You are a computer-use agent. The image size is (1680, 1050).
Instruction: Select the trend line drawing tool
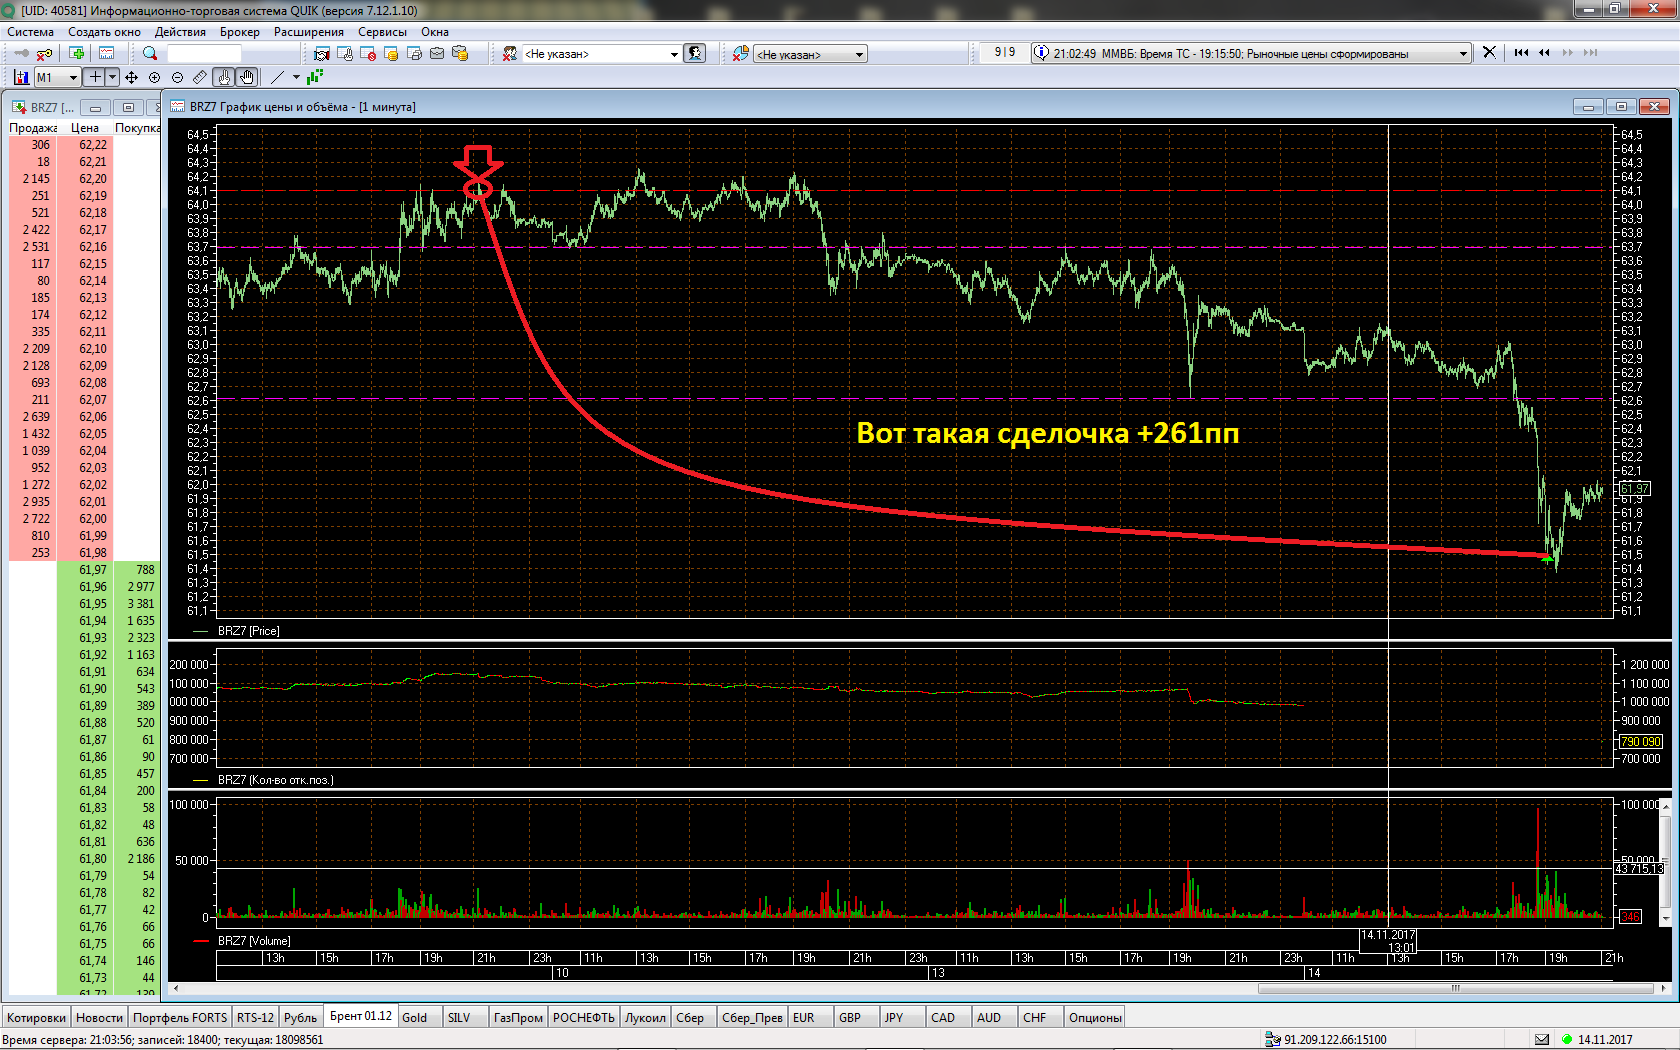[278, 77]
